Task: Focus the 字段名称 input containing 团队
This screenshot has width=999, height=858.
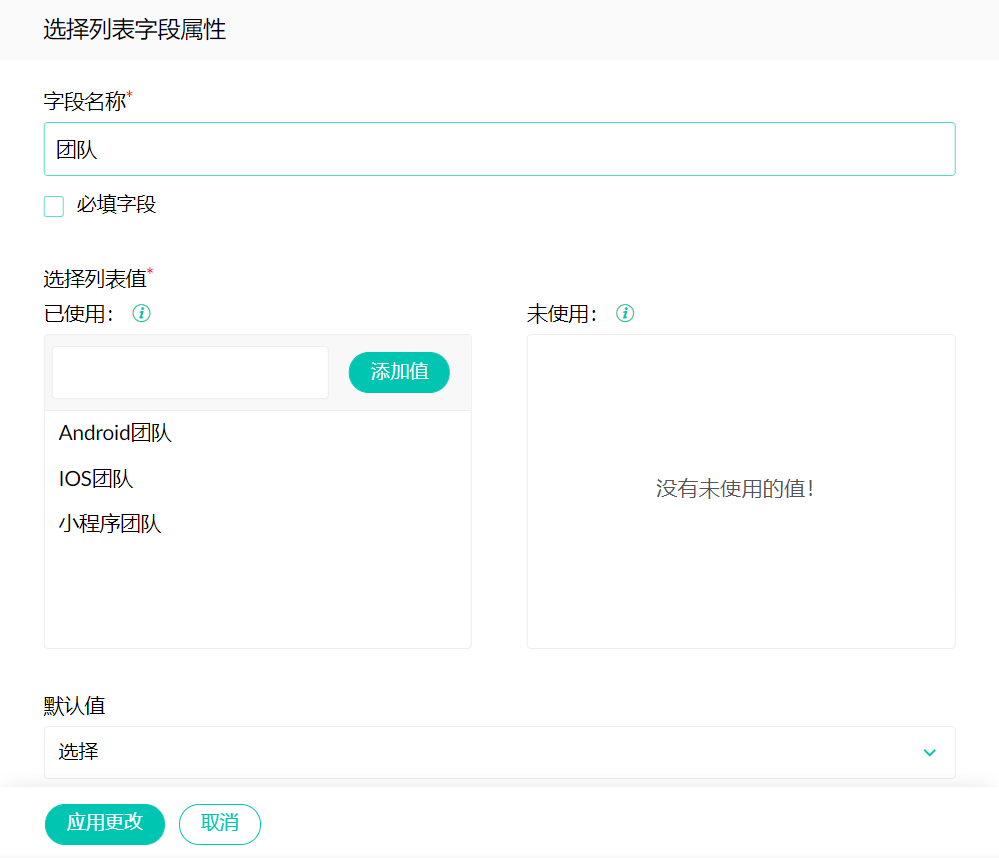Action: click(499, 149)
